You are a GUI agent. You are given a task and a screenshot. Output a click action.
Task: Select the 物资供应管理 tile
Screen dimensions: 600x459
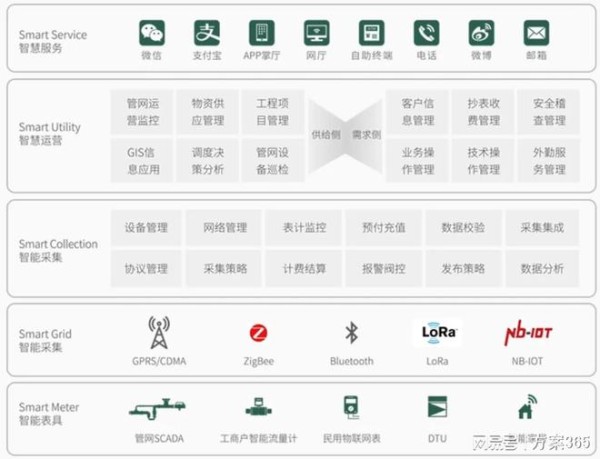click(x=208, y=112)
